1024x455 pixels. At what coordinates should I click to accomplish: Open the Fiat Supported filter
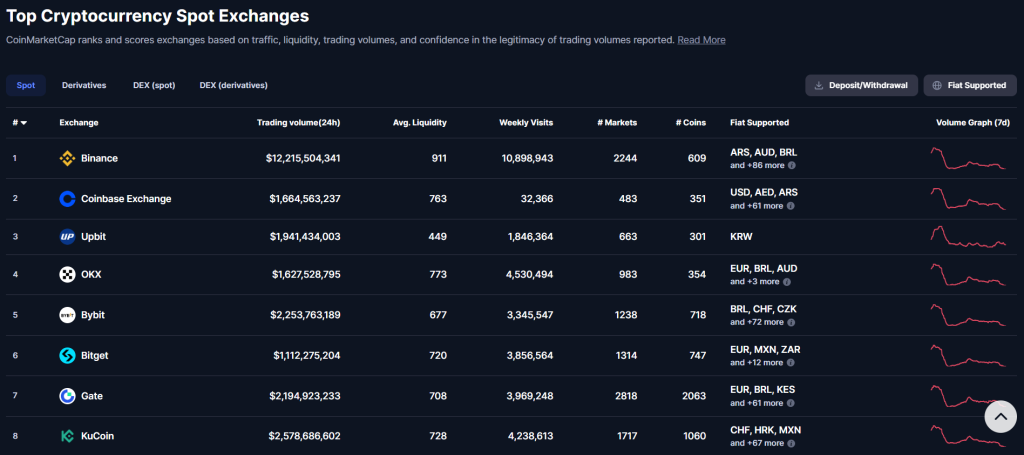click(969, 85)
